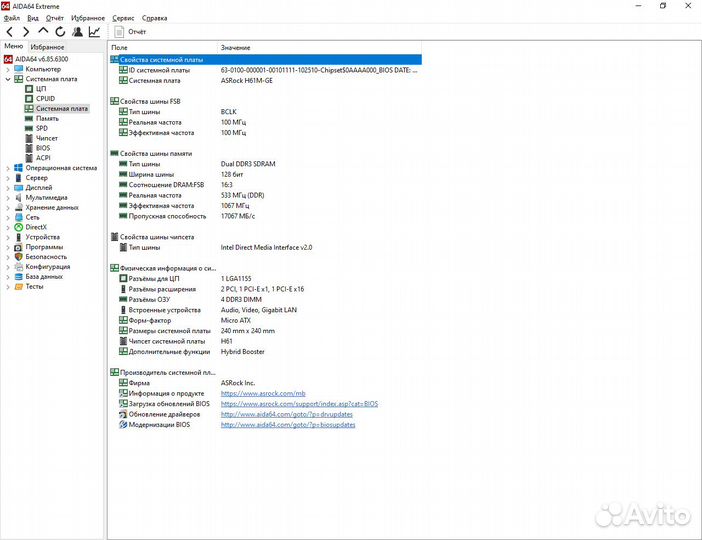Image resolution: width=702 pixels, height=540 pixels.
Task: Expand the Дисплей tree node
Action: [8, 188]
